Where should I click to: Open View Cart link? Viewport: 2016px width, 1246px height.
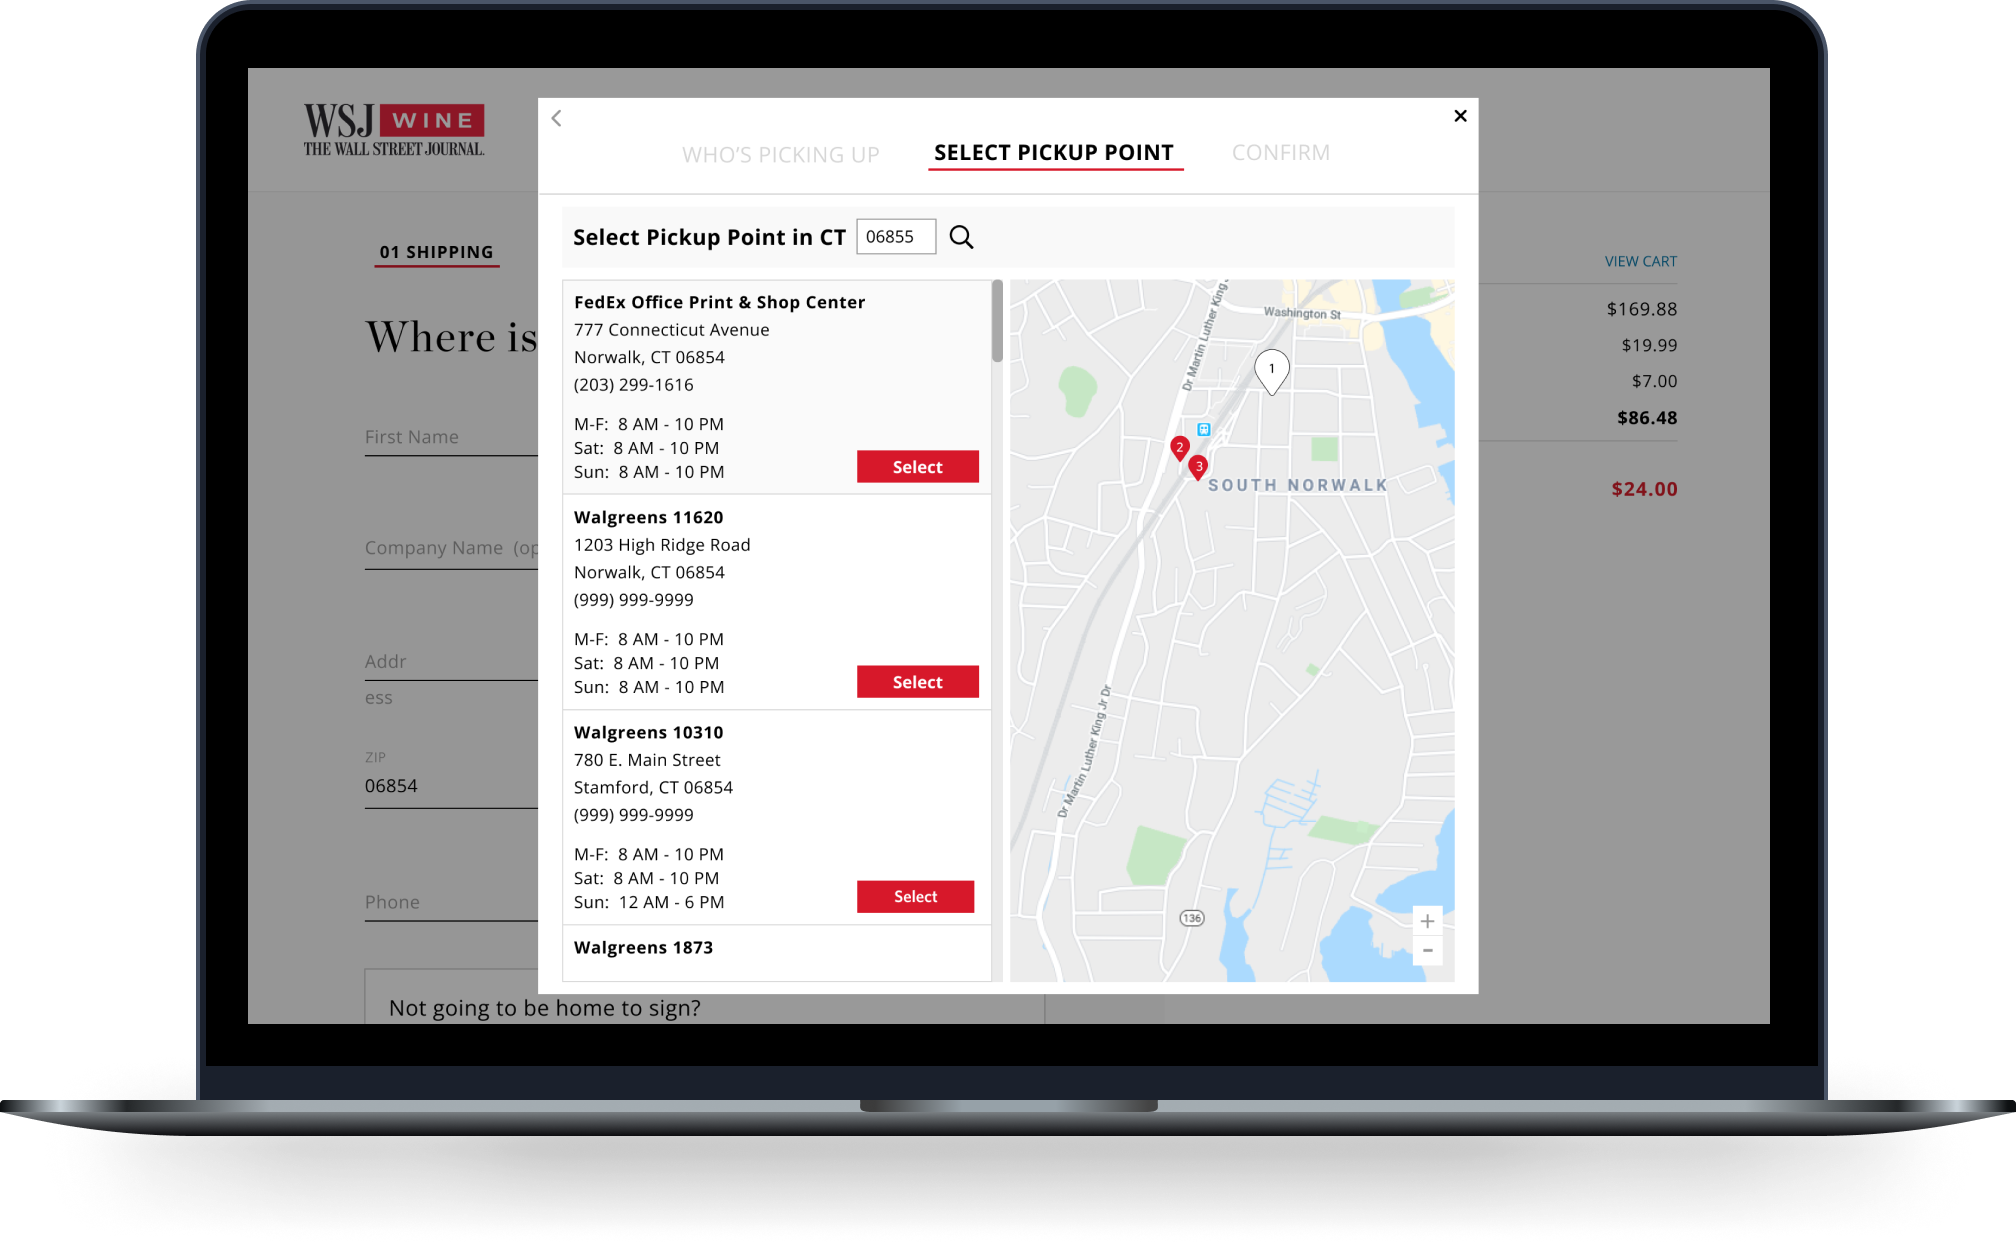(x=1641, y=261)
